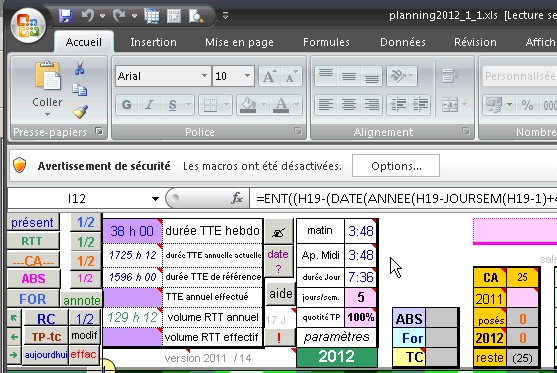Viewport: 557px width, 373px height.
Task: Click the center text alignment icon
Action: pos(349,105)
